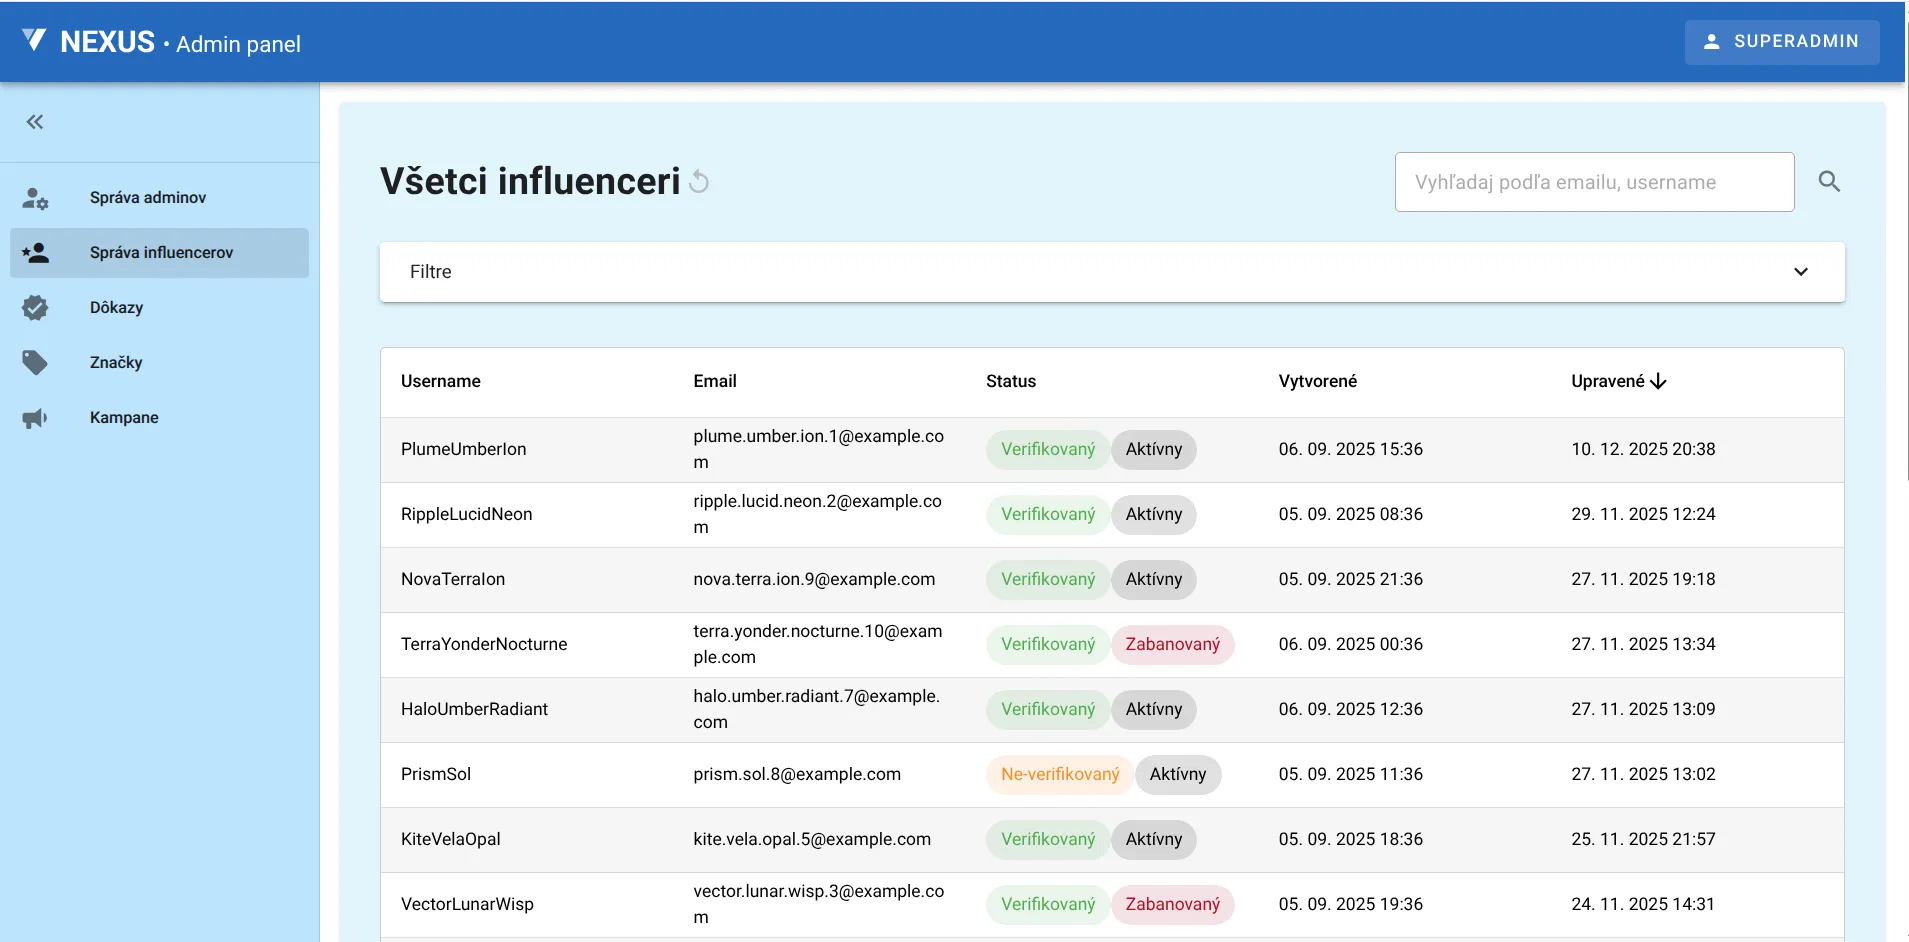Click the Správa influencerov person-star icon
Viewport: 1909px width, 942px height.
(36, 252)
